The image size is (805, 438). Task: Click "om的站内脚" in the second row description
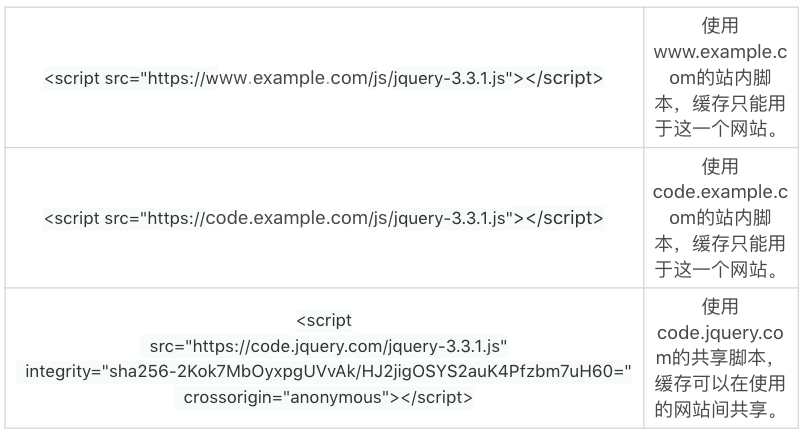(719, 217)
